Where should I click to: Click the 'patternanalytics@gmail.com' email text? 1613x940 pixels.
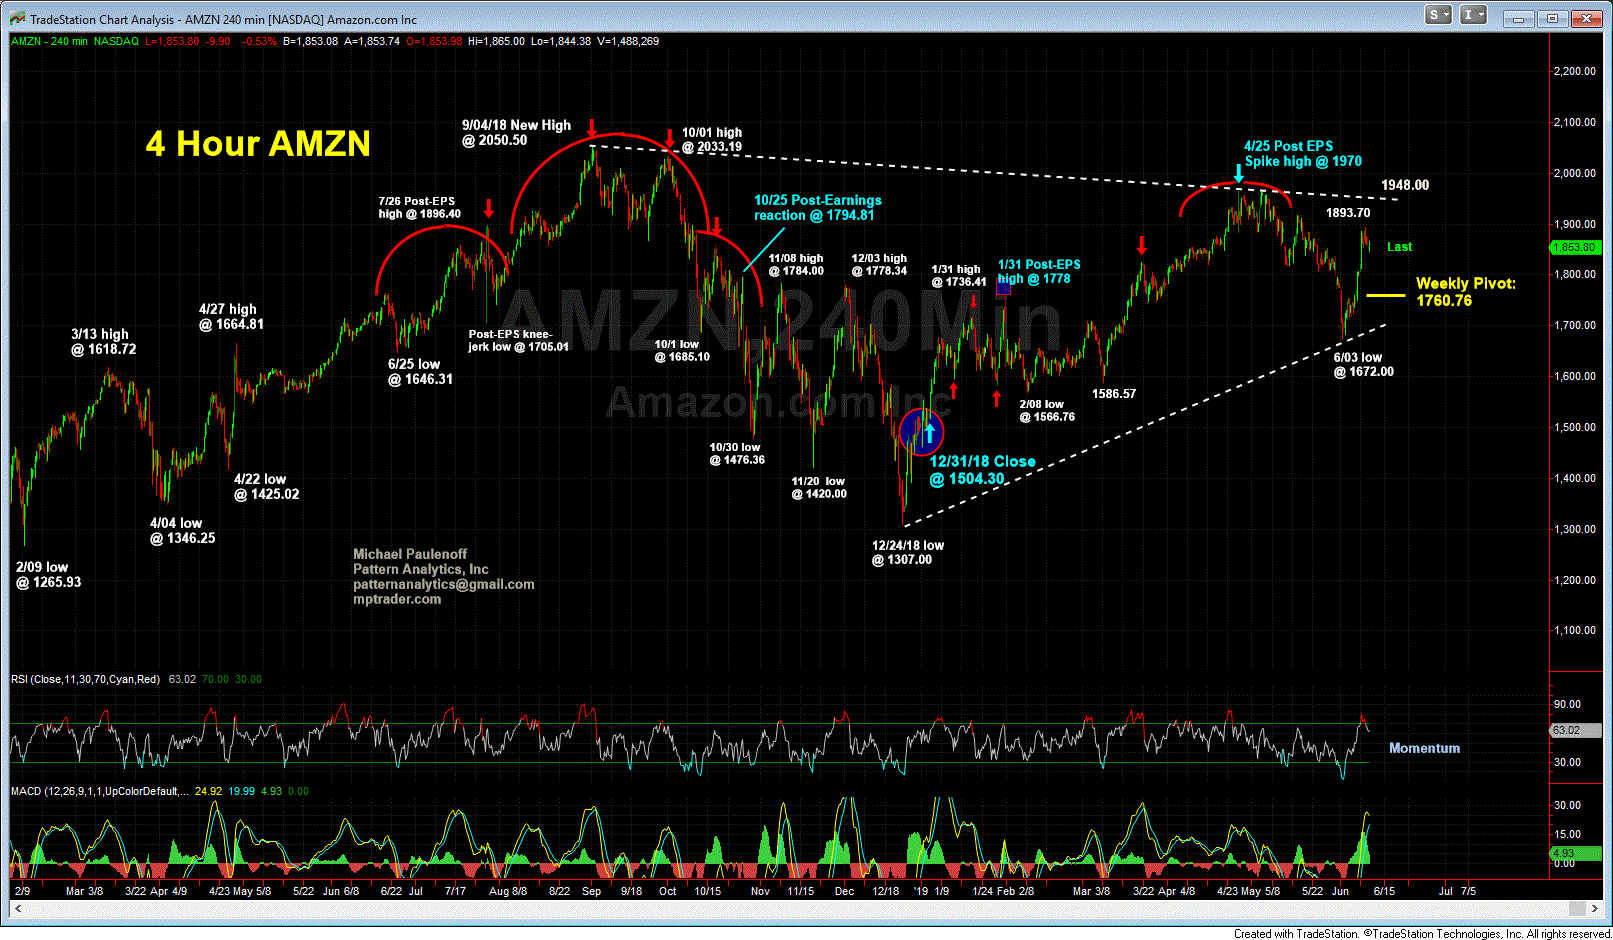click(x=443, y=584)
